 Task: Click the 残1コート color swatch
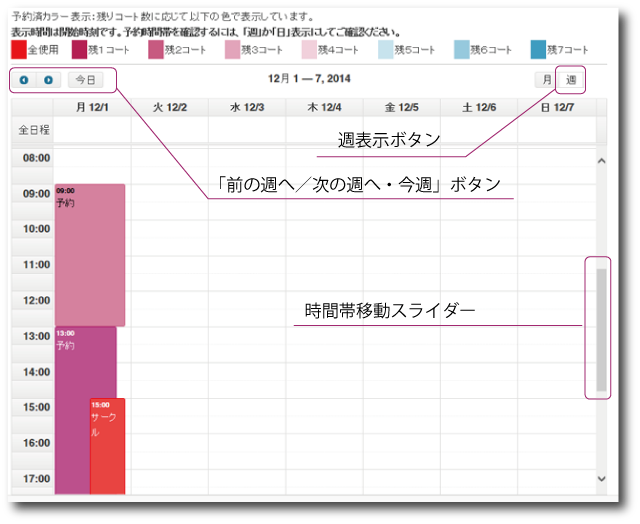click(79, 50)
